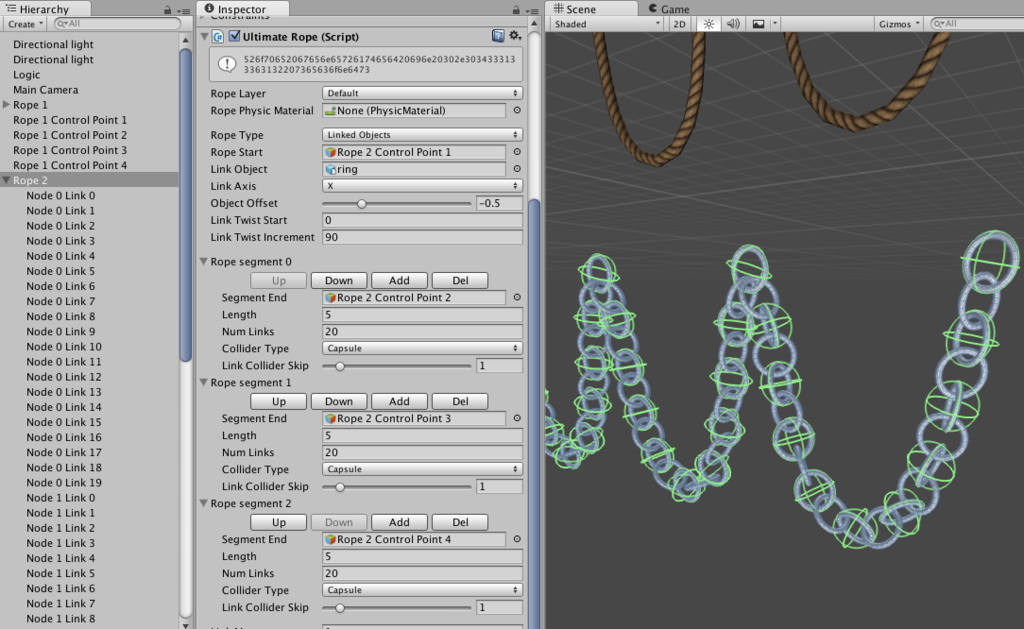The image size is (1024, 629).
Task: Lock the Inspector panel with the padlock icon
Action: pos(516,10)
